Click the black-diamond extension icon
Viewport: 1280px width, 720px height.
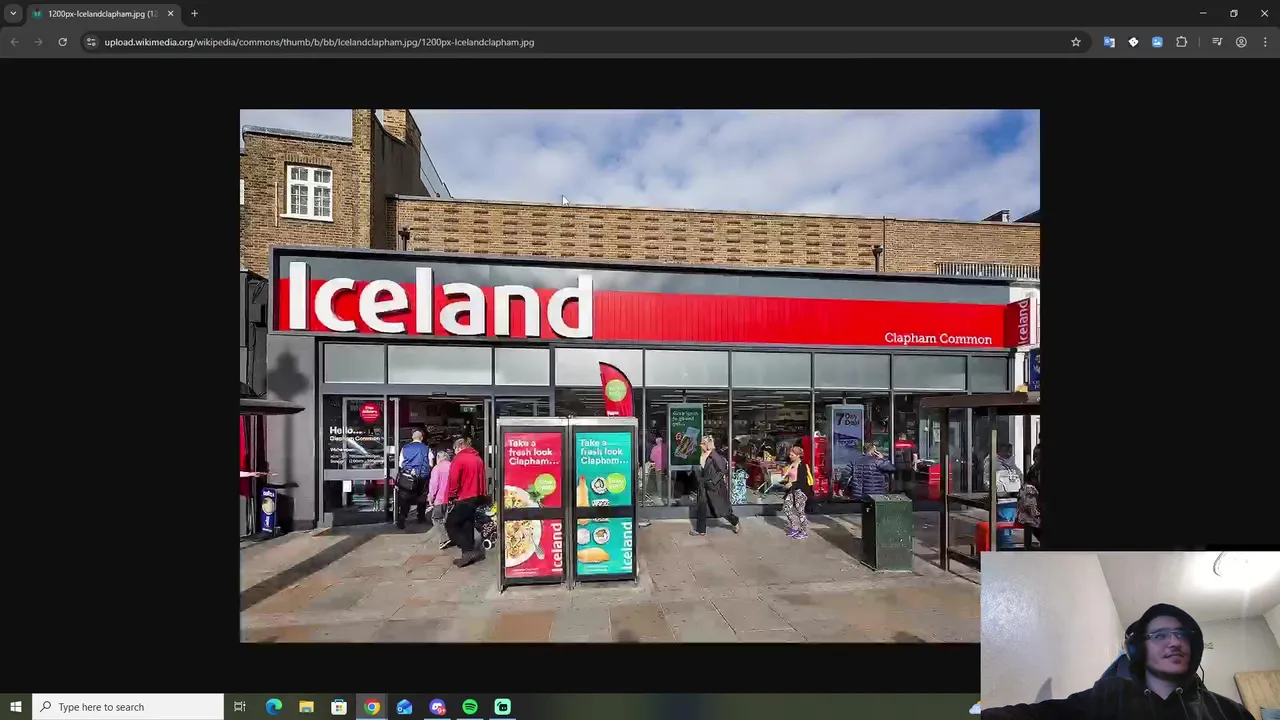pos(1133,42)
